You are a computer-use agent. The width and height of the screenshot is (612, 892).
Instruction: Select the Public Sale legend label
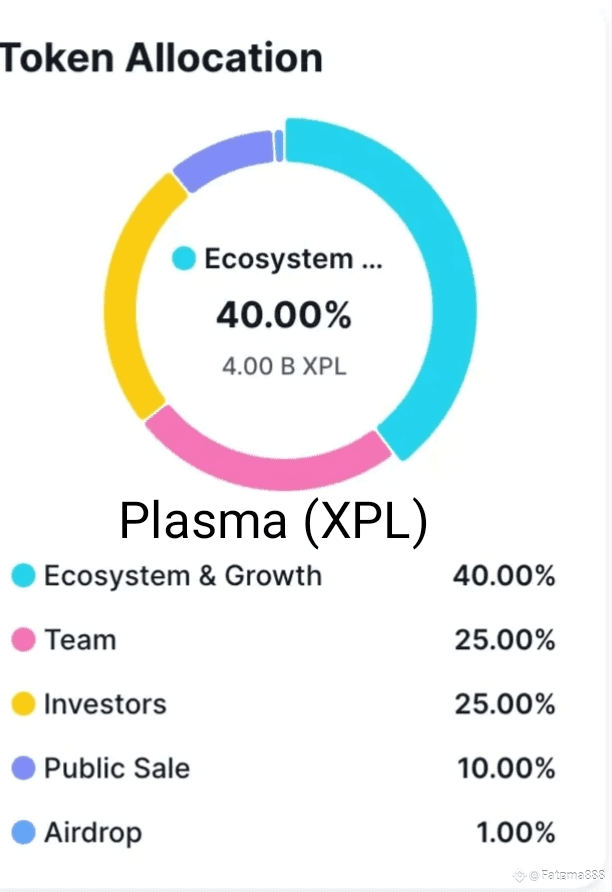(x=117, y=768)
